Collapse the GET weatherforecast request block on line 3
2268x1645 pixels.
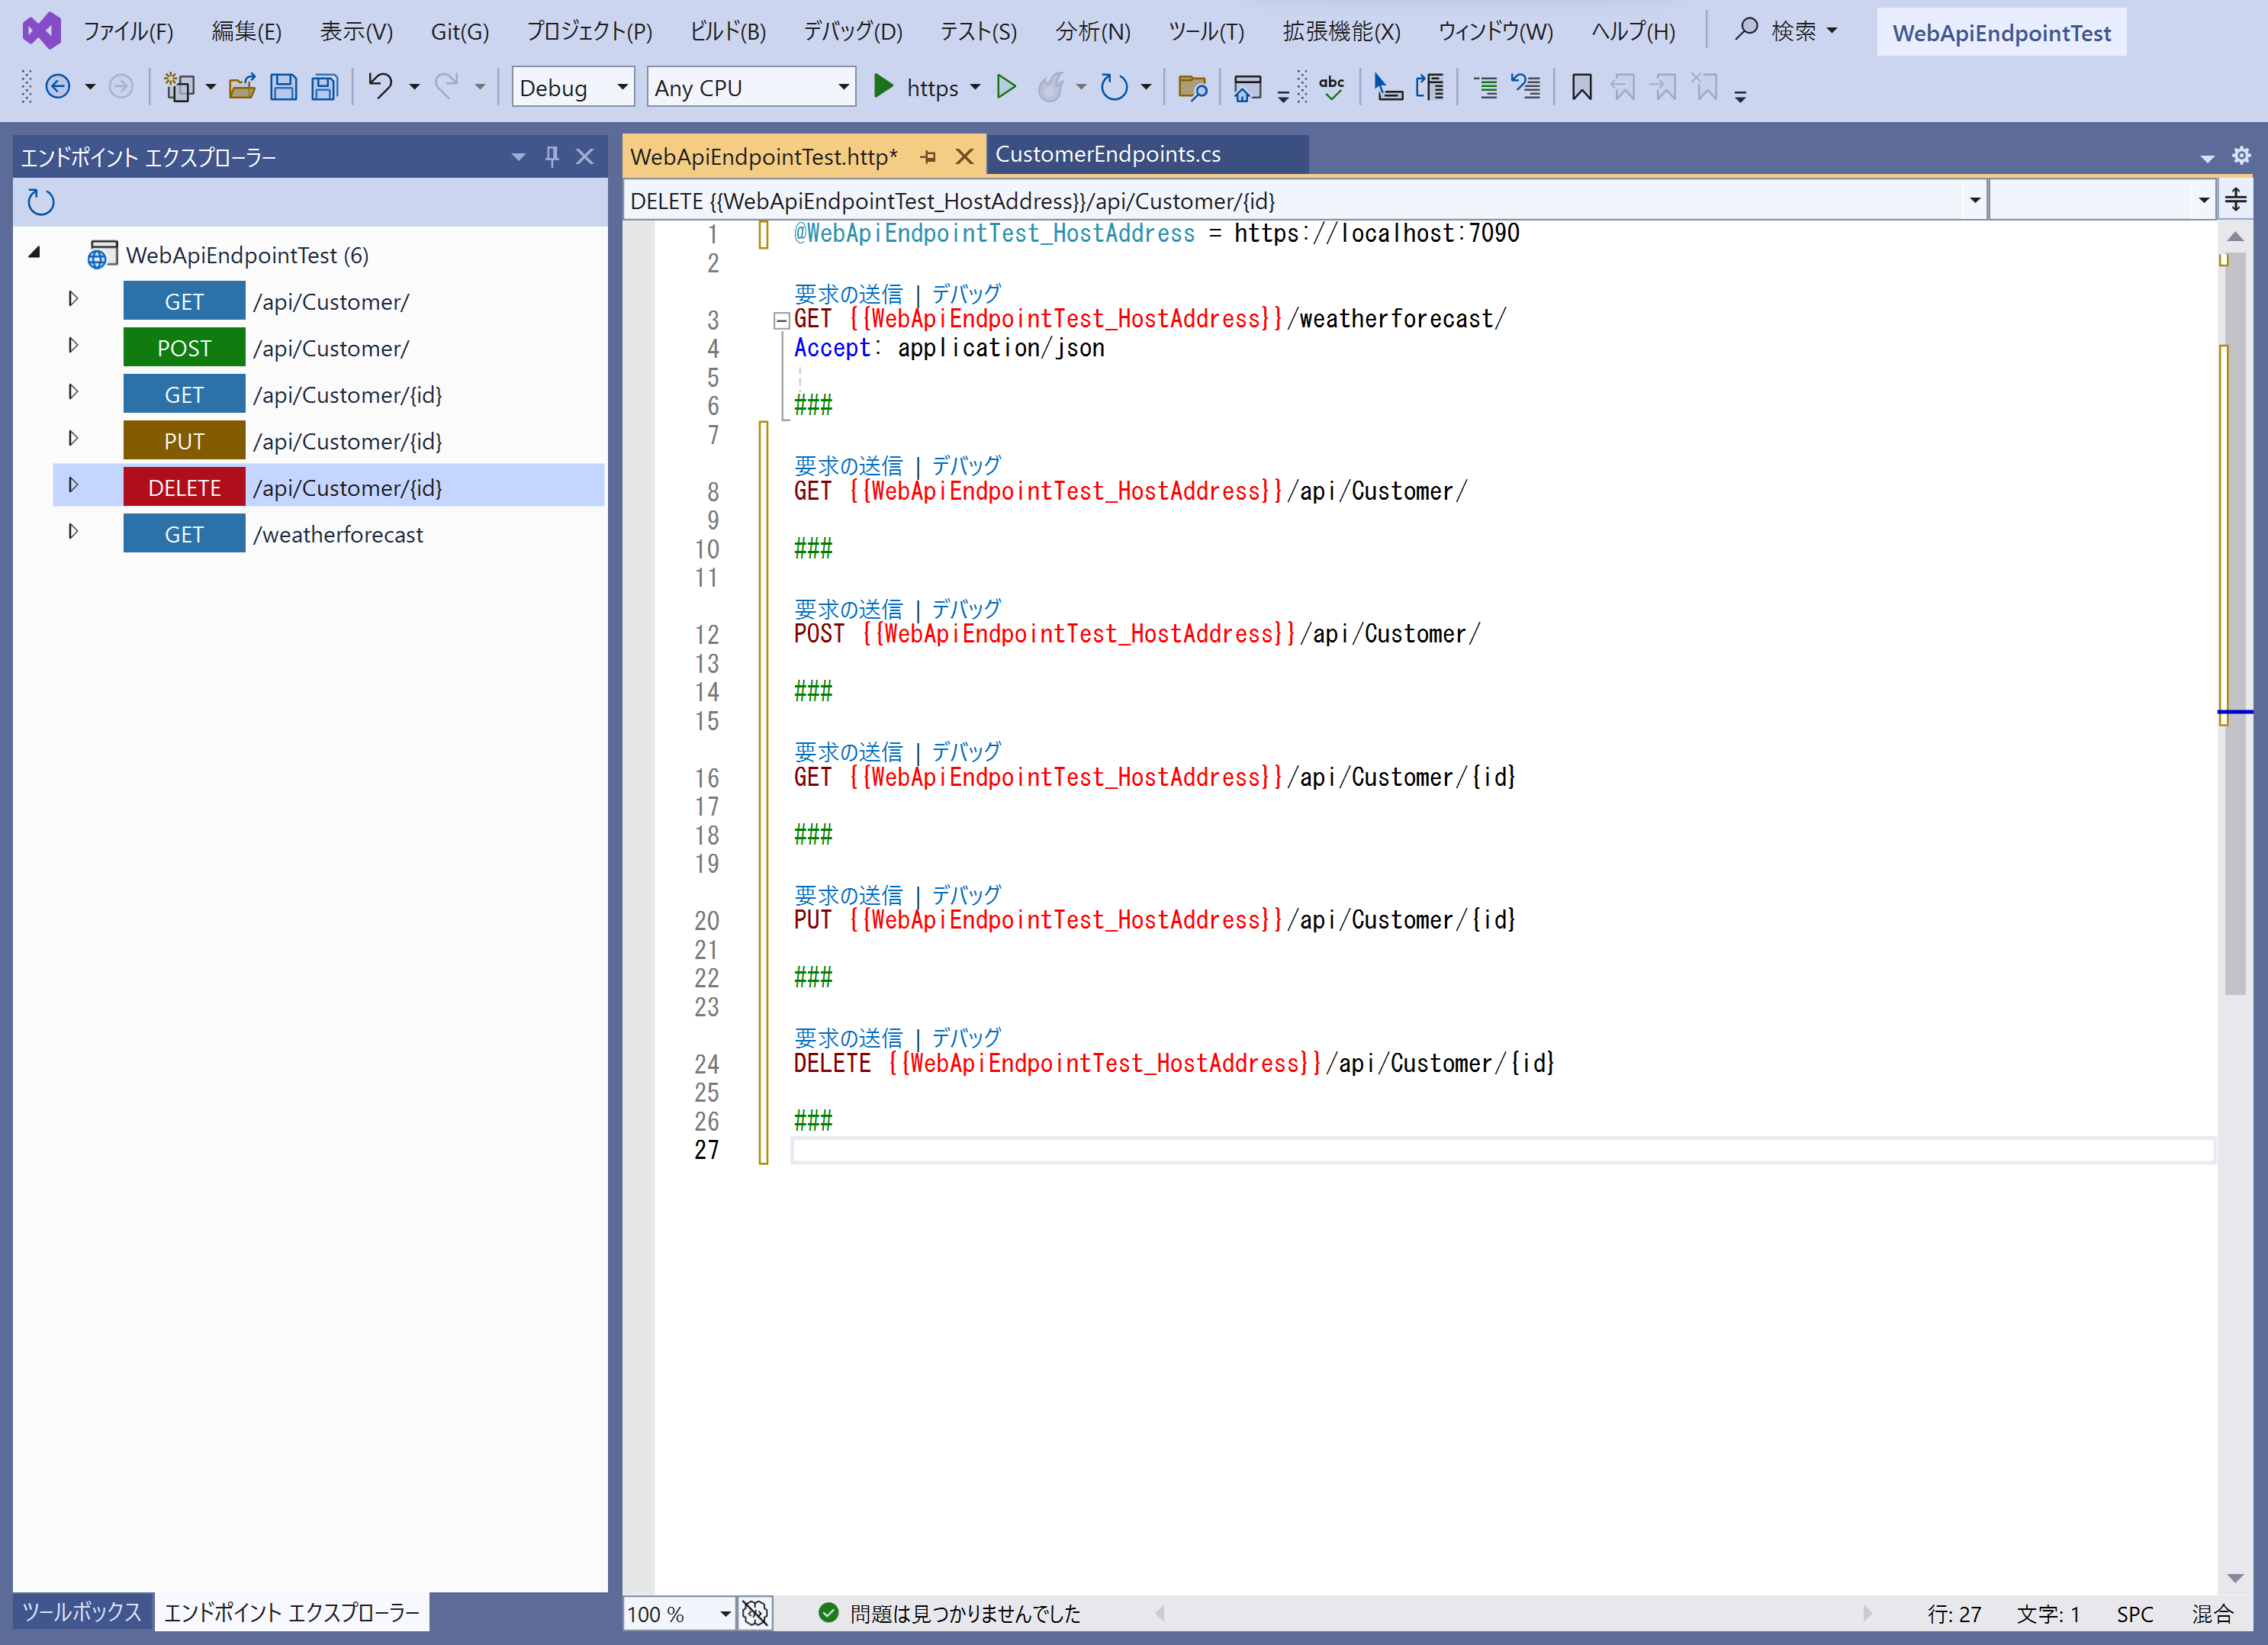(781, 321)
